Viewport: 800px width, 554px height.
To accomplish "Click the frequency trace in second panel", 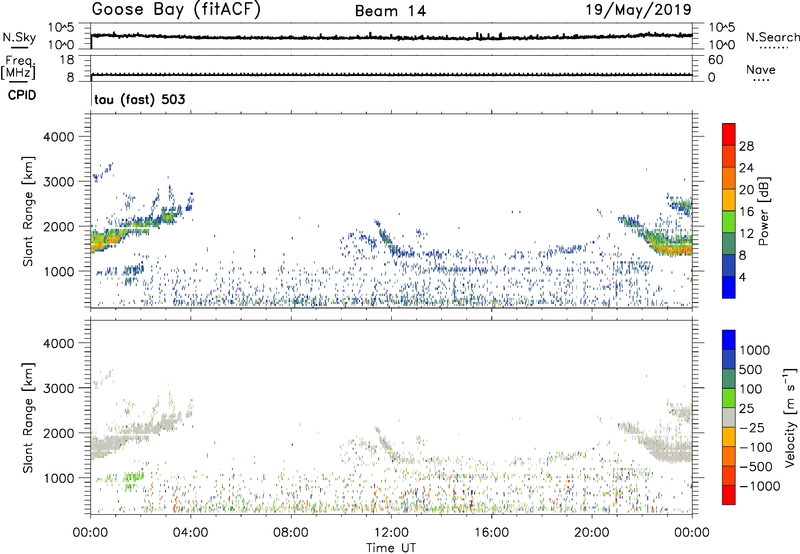I will [391, 75].
